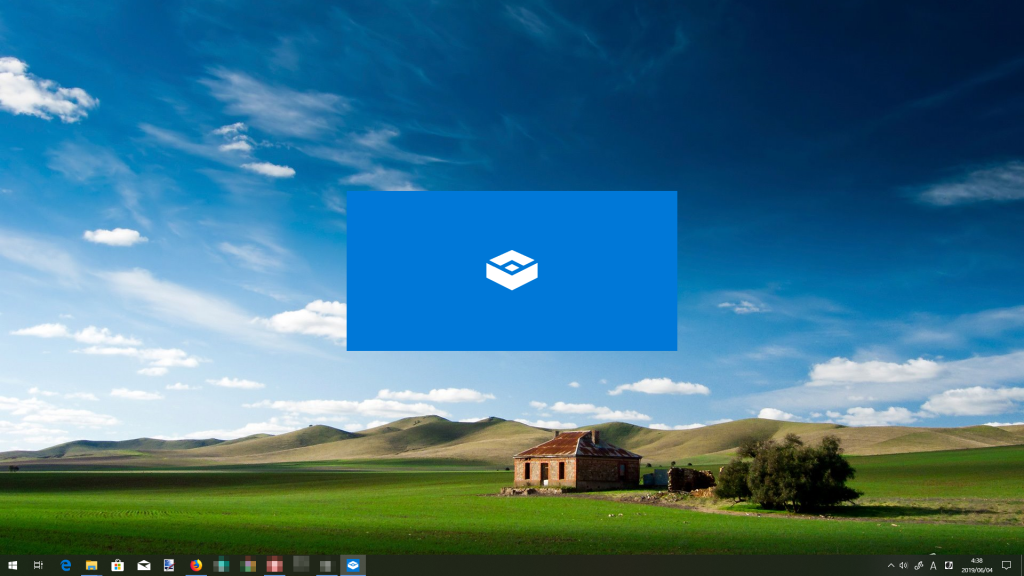
Task: Open the Action Center notifications
Action: pyautogui.click(x=1006, y=565)
